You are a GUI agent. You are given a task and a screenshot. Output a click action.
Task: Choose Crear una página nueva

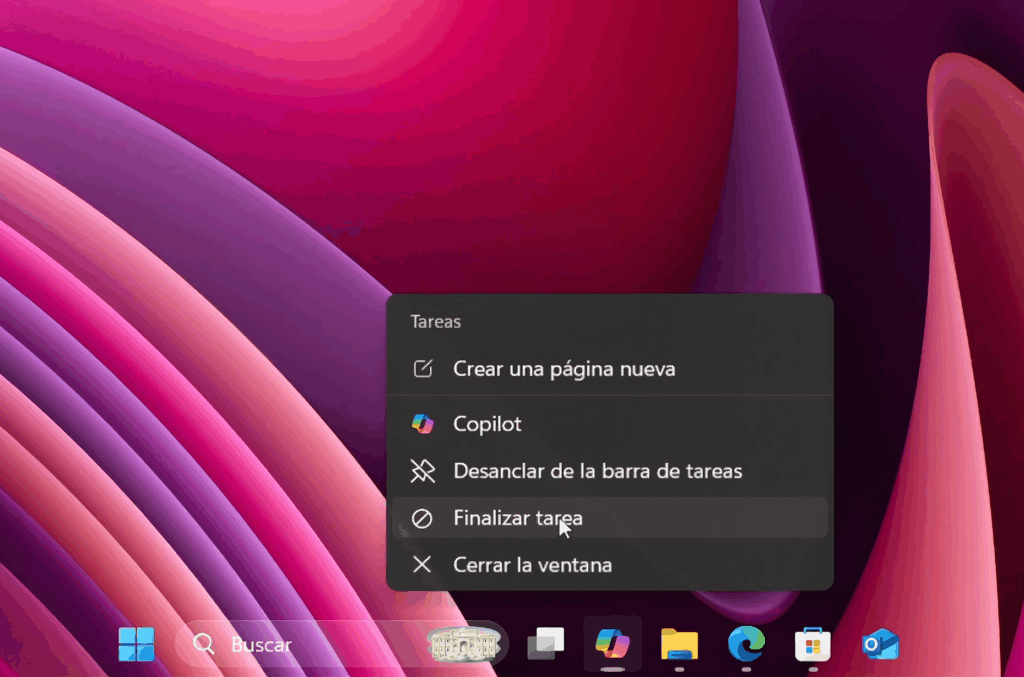click(565, 368)
